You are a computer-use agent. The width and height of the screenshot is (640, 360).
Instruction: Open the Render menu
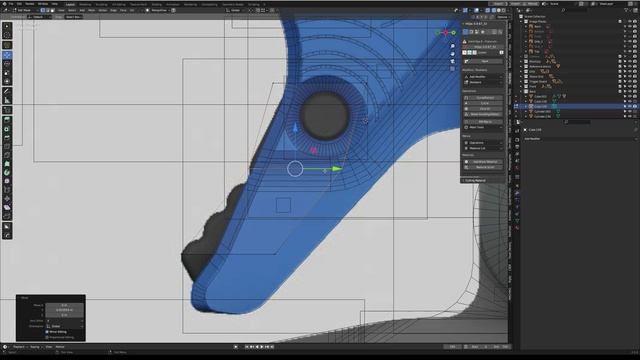click(x=29, y=4)
